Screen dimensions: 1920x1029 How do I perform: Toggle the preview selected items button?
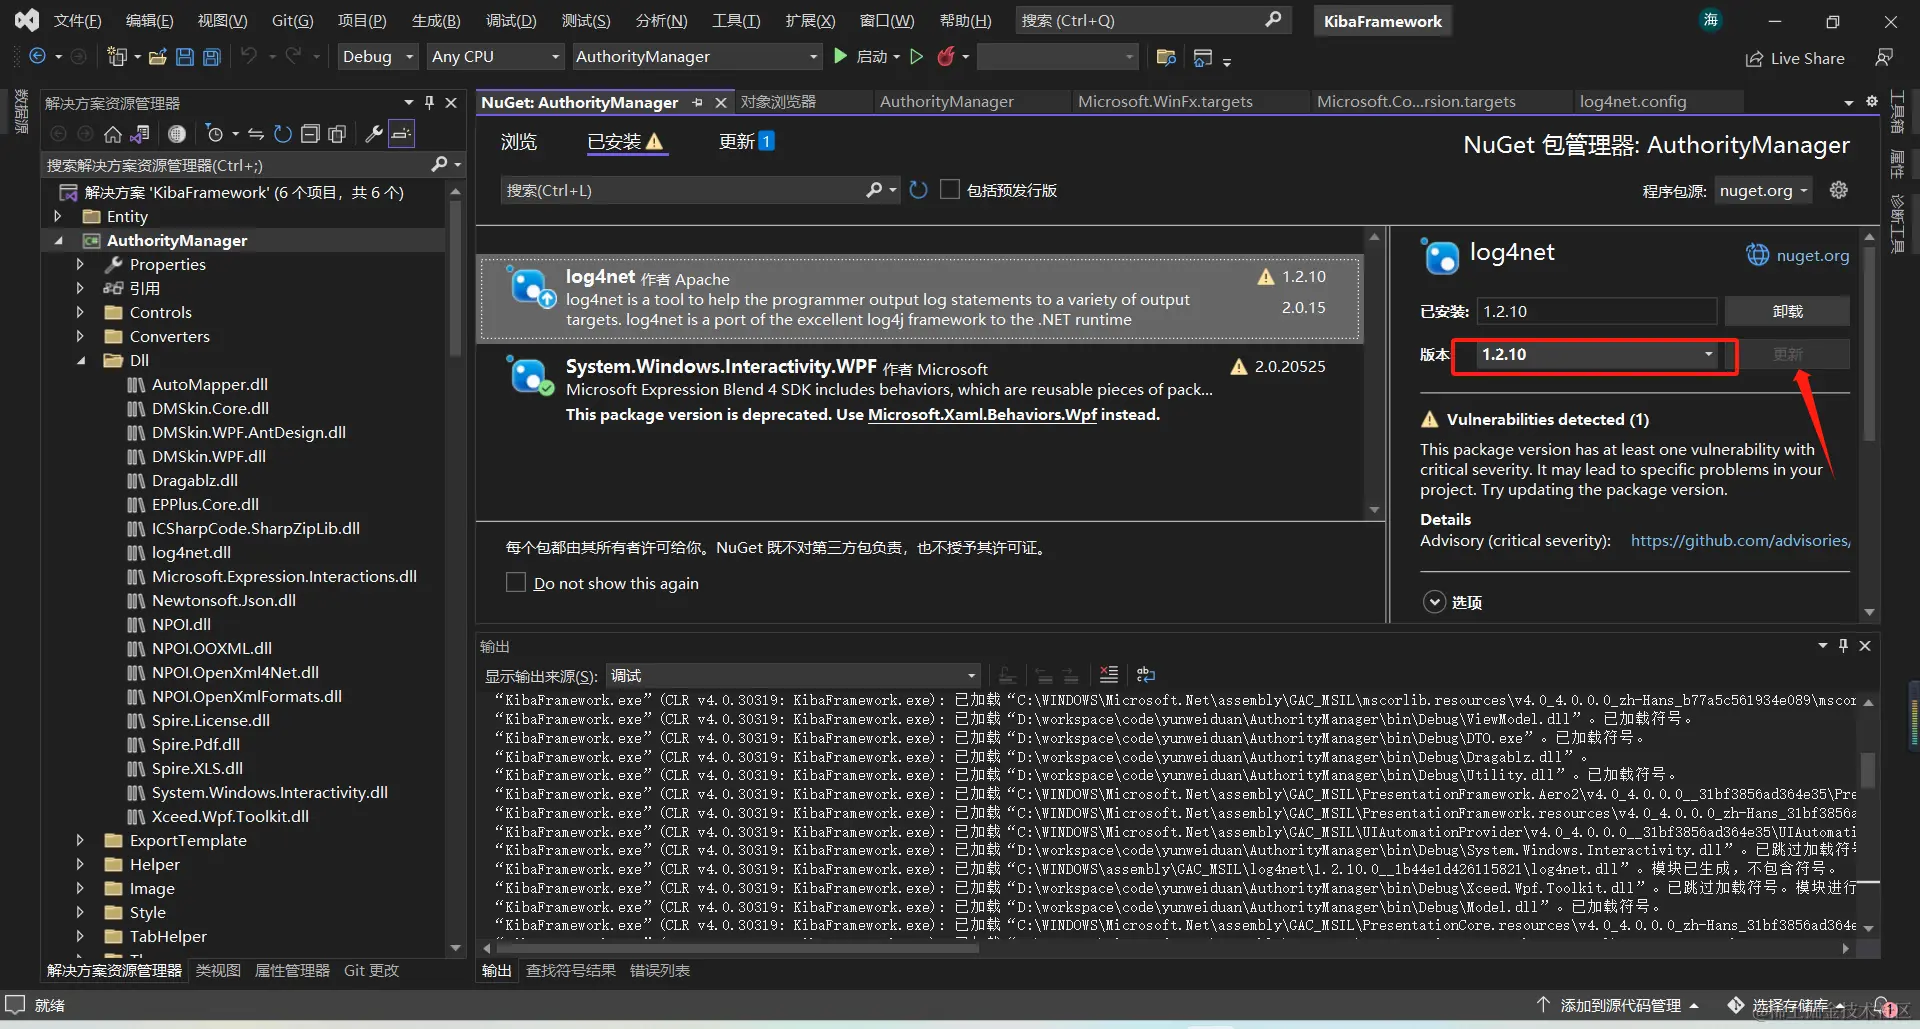(401, 134)
